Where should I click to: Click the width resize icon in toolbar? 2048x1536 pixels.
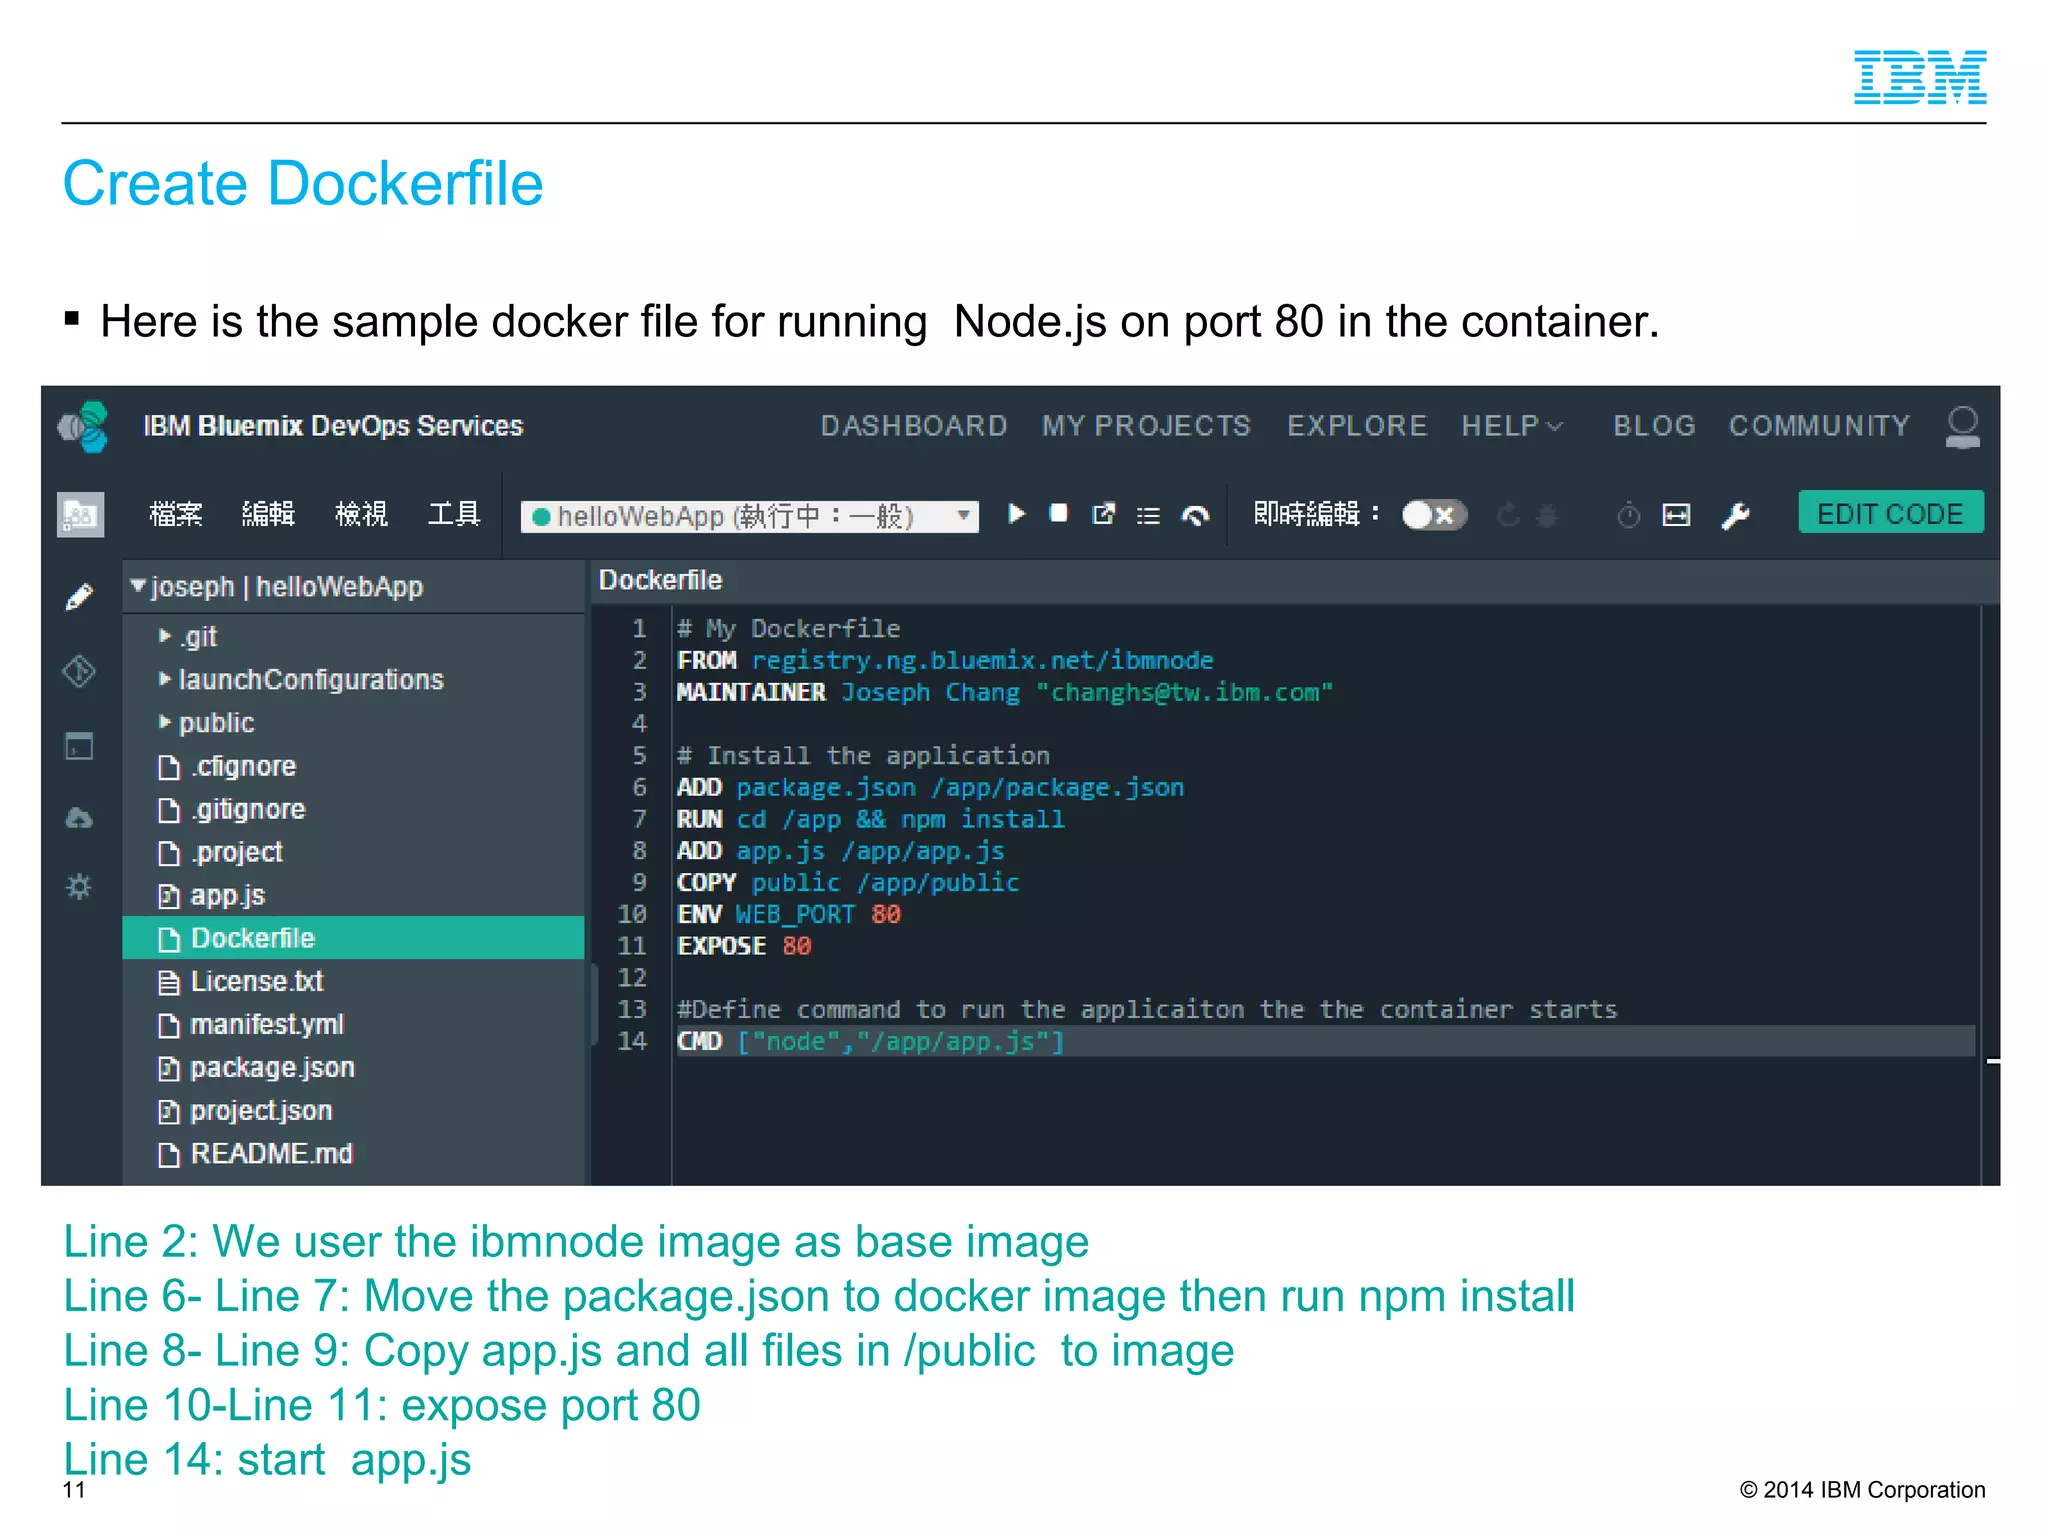[1676, 515]
